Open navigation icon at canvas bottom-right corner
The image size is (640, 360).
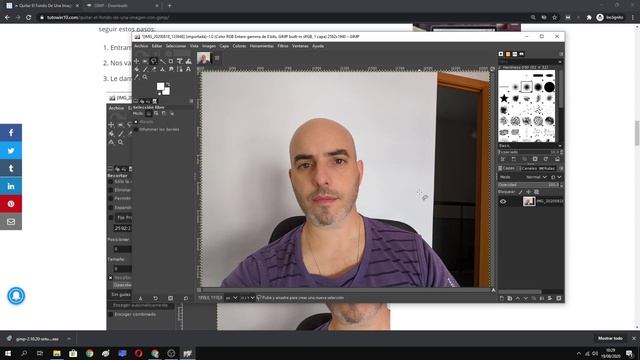(x=493, y=290)
